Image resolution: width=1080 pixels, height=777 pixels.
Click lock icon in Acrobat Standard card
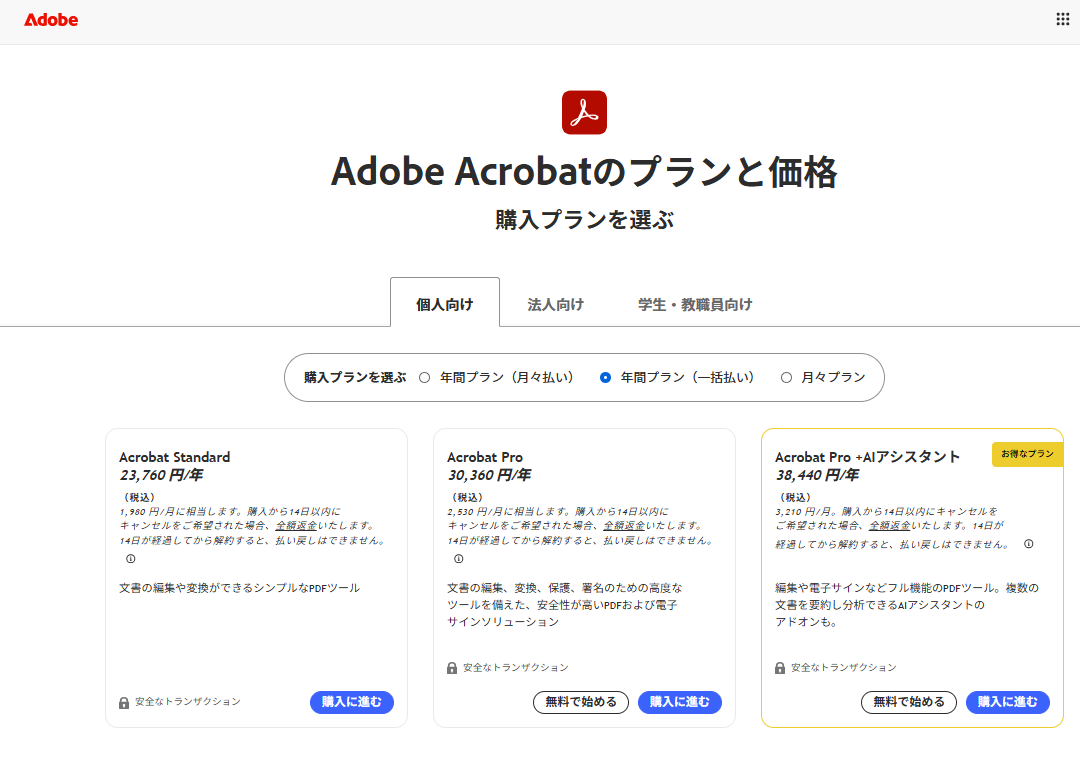[x=124, y=703]
